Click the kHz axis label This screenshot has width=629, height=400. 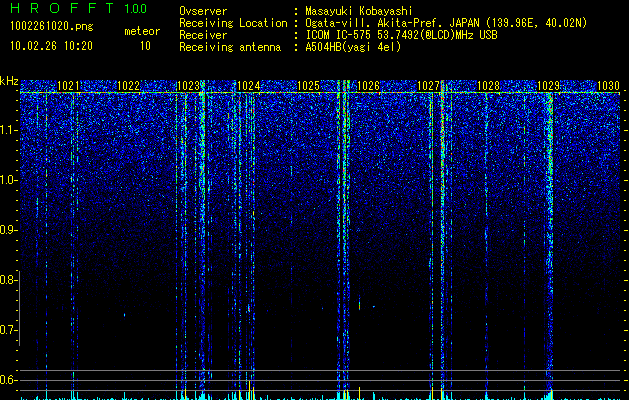pos(9,81)
